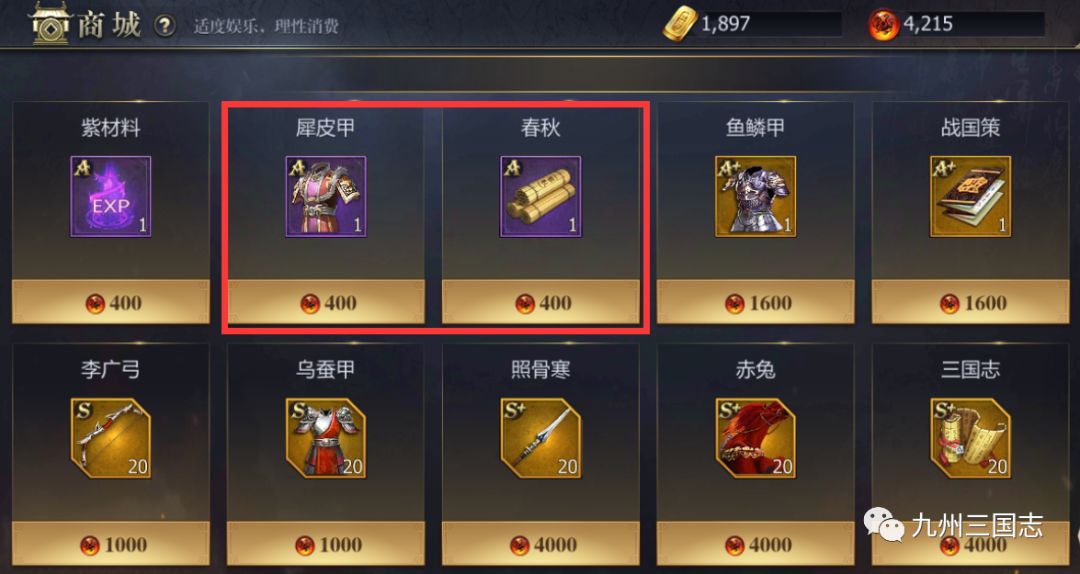The height and width of the screenshot is (574, 1080).
Task: Buy 紫材料 for 400
Action: point(111,302)
